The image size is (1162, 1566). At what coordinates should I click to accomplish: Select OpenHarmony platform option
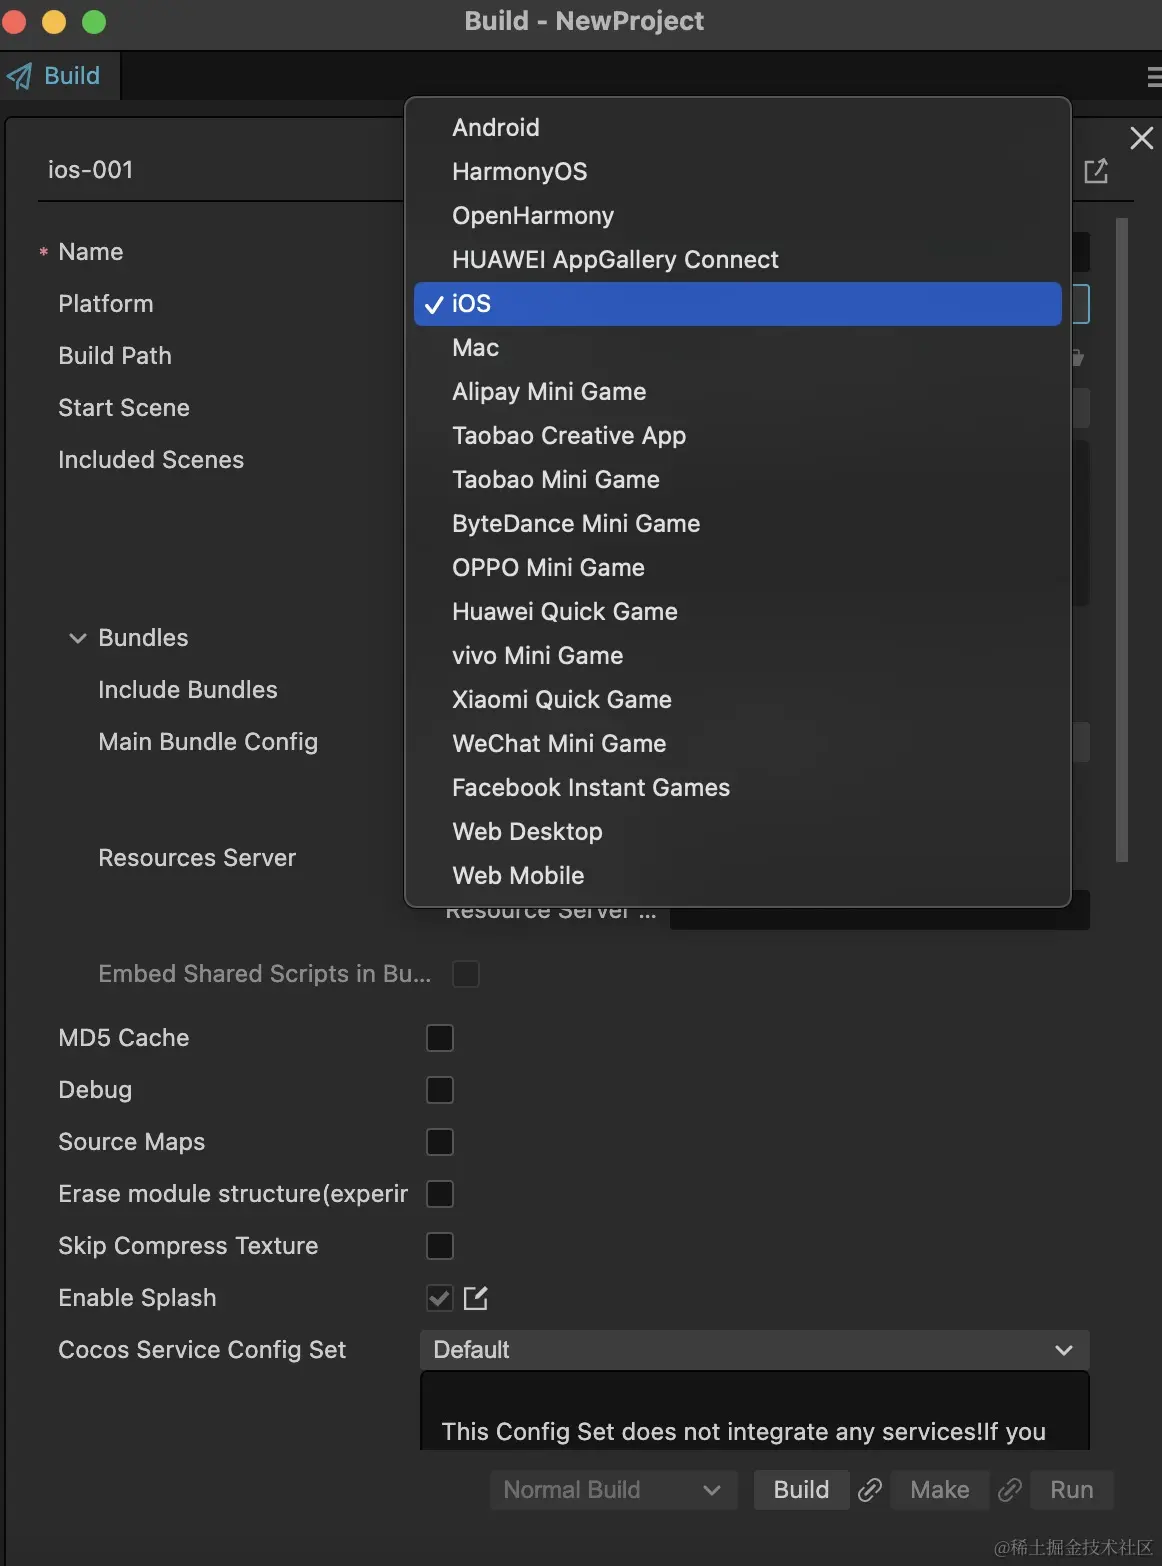coord(737,216)
